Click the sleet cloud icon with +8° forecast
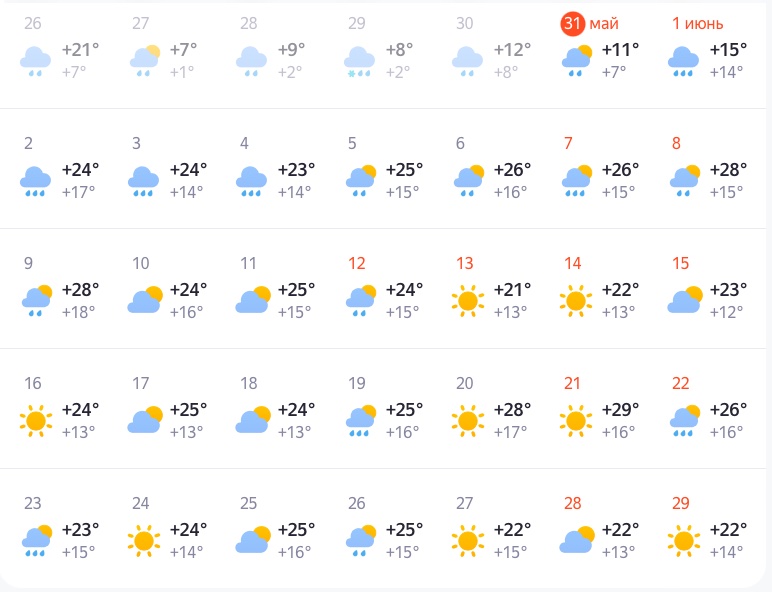 (x=360, y=60)
